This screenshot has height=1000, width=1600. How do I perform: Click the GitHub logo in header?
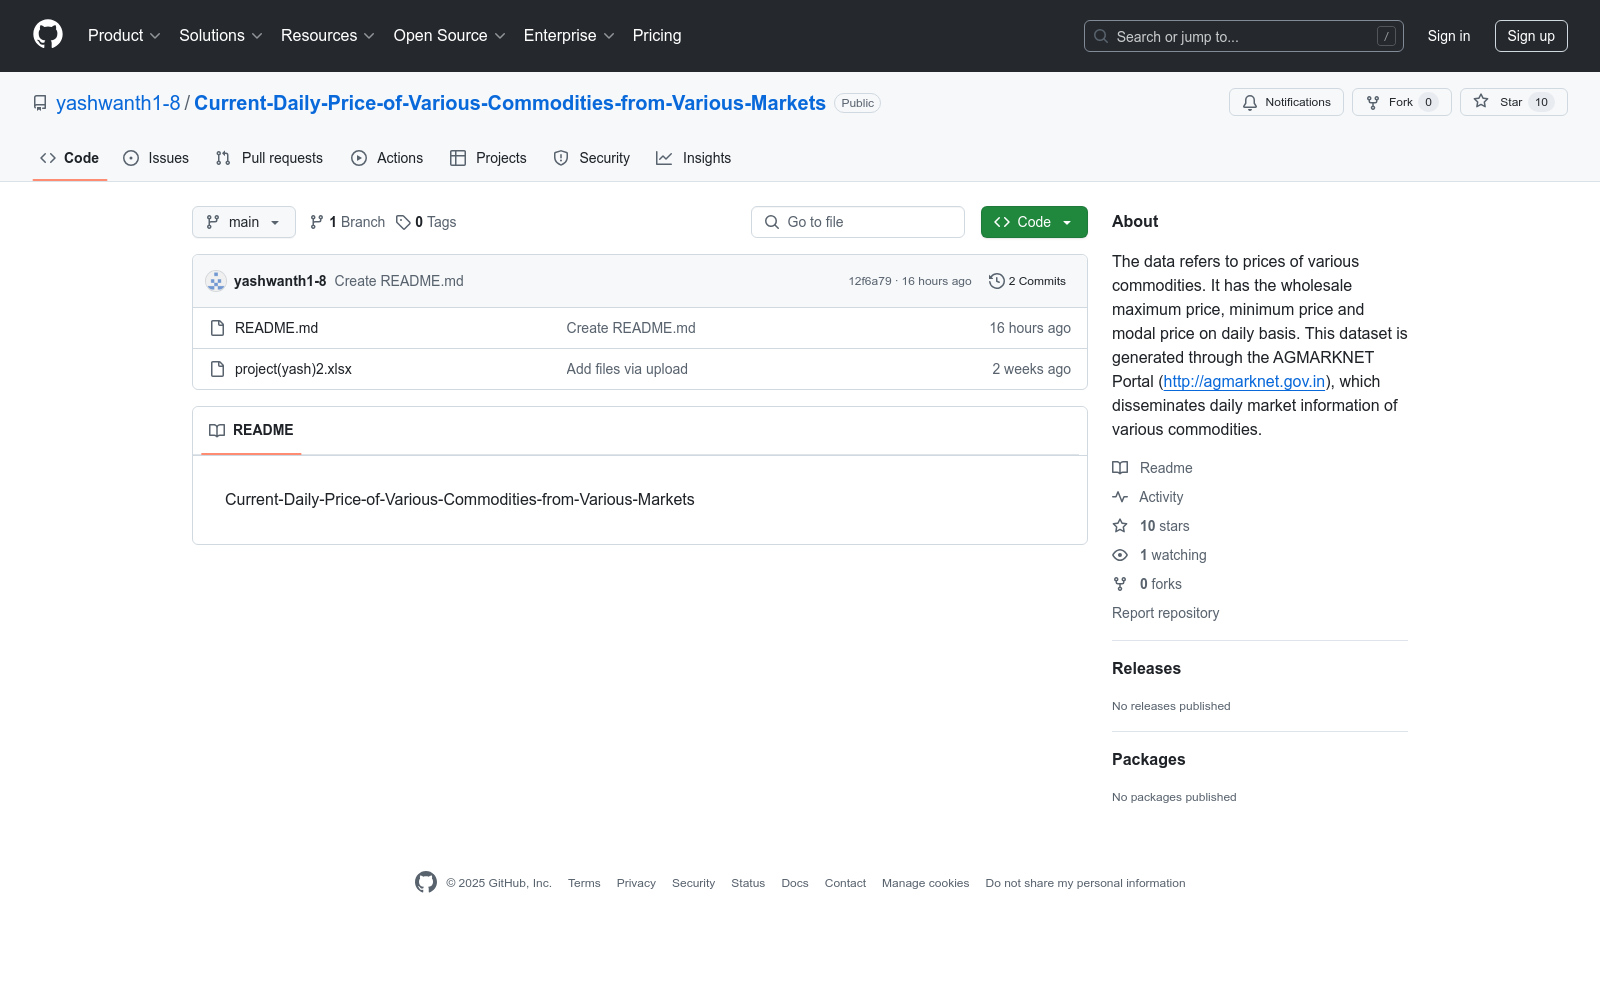[x=48, y=35]
